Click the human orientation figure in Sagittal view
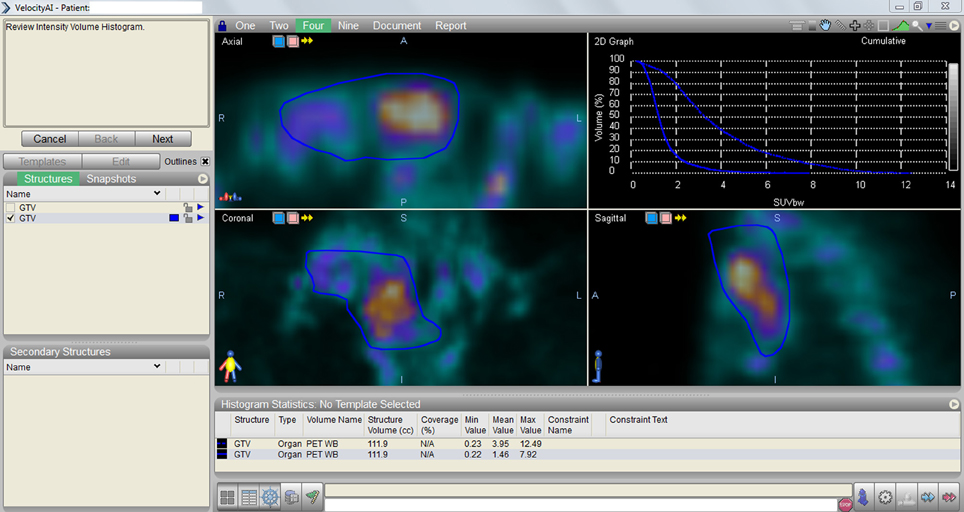This screenshot has width=964, height=512. coord(598,367)
